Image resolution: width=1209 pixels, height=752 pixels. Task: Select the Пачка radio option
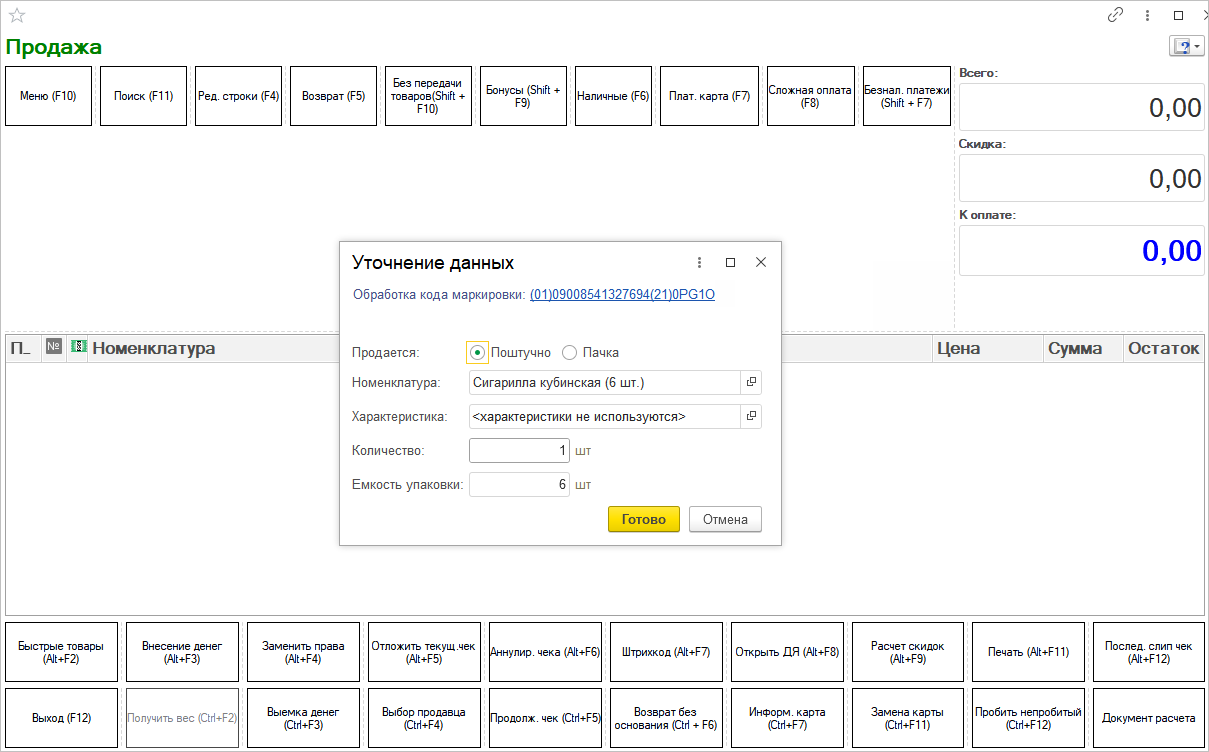click(x=570, y=352)
